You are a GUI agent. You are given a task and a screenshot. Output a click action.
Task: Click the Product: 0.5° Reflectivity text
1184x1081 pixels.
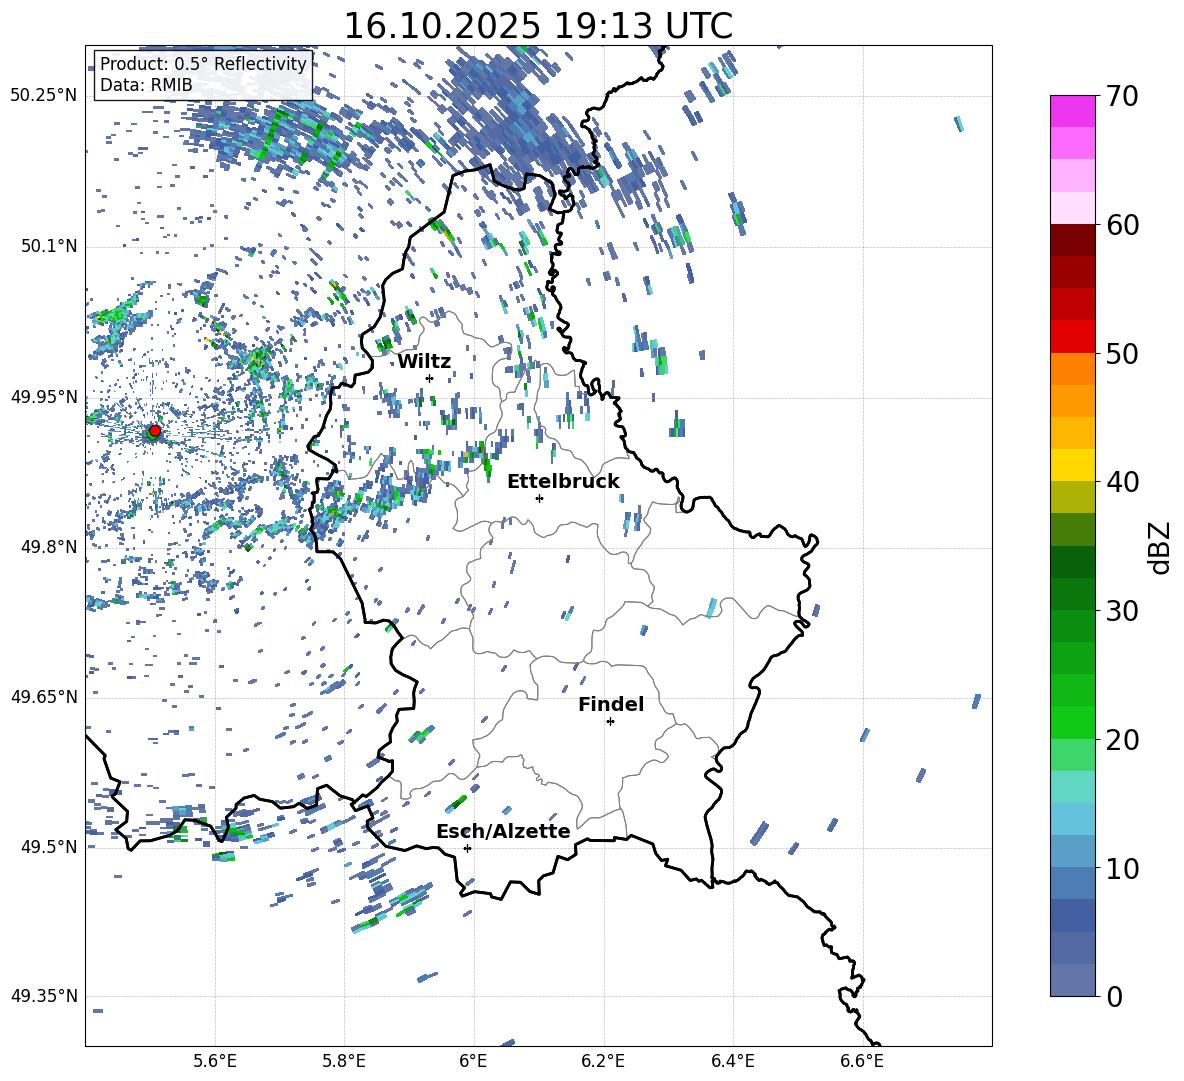coord(203,64)
